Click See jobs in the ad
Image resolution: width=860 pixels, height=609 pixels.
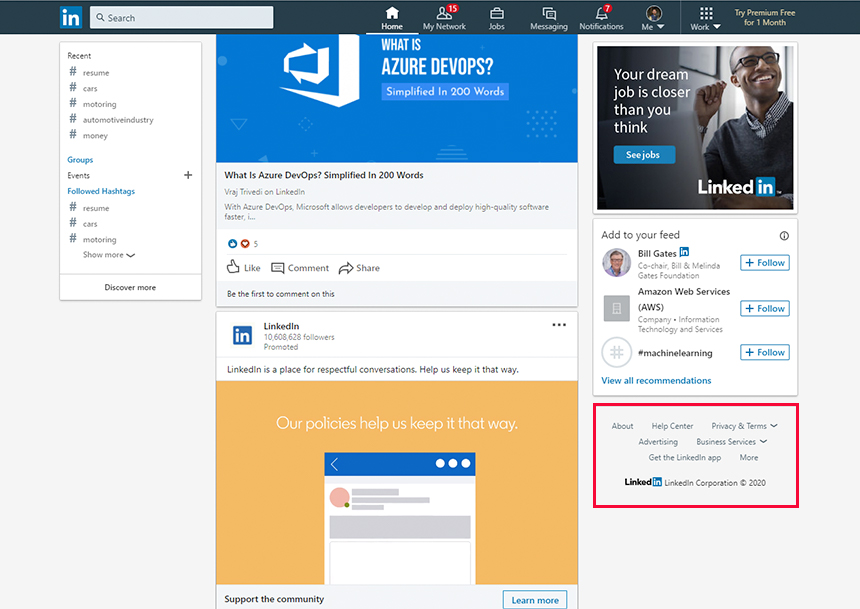pyautogui.click(x=643, y=155)
